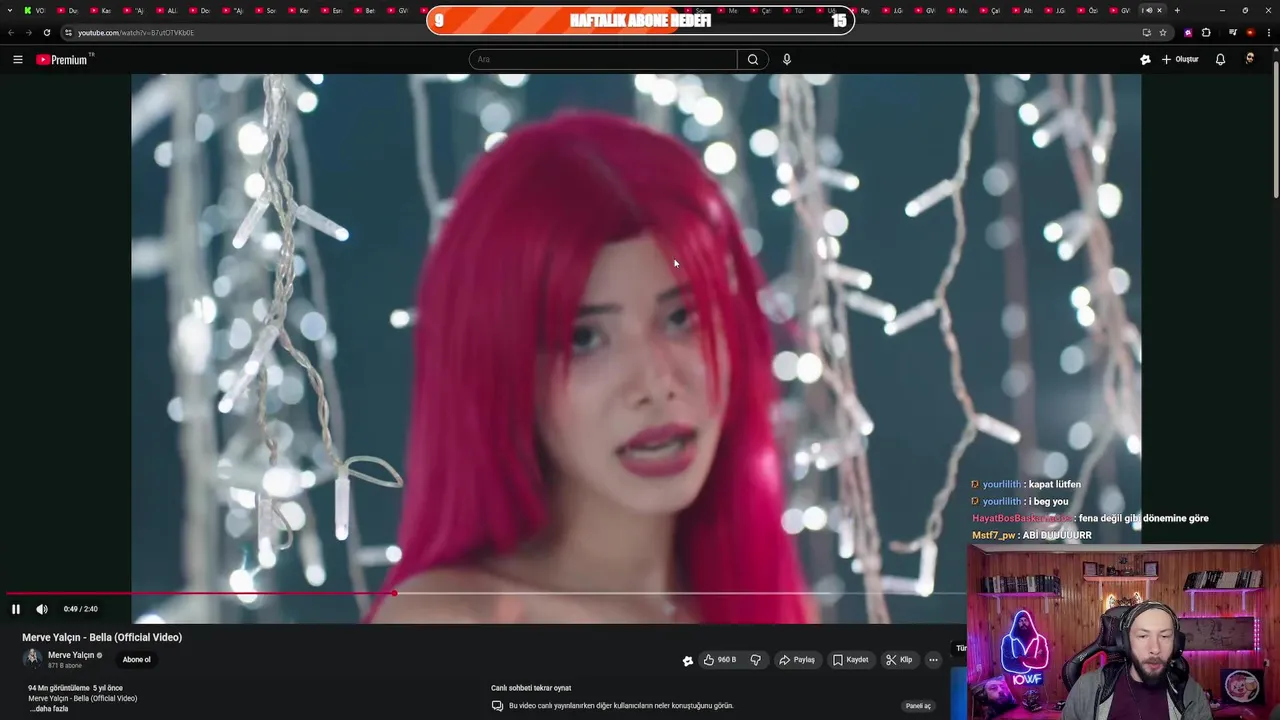The width and height of the screenshot is (1280, 720).
Task: Open the browser extensions puzzle icon
Action: (1206, 32)
